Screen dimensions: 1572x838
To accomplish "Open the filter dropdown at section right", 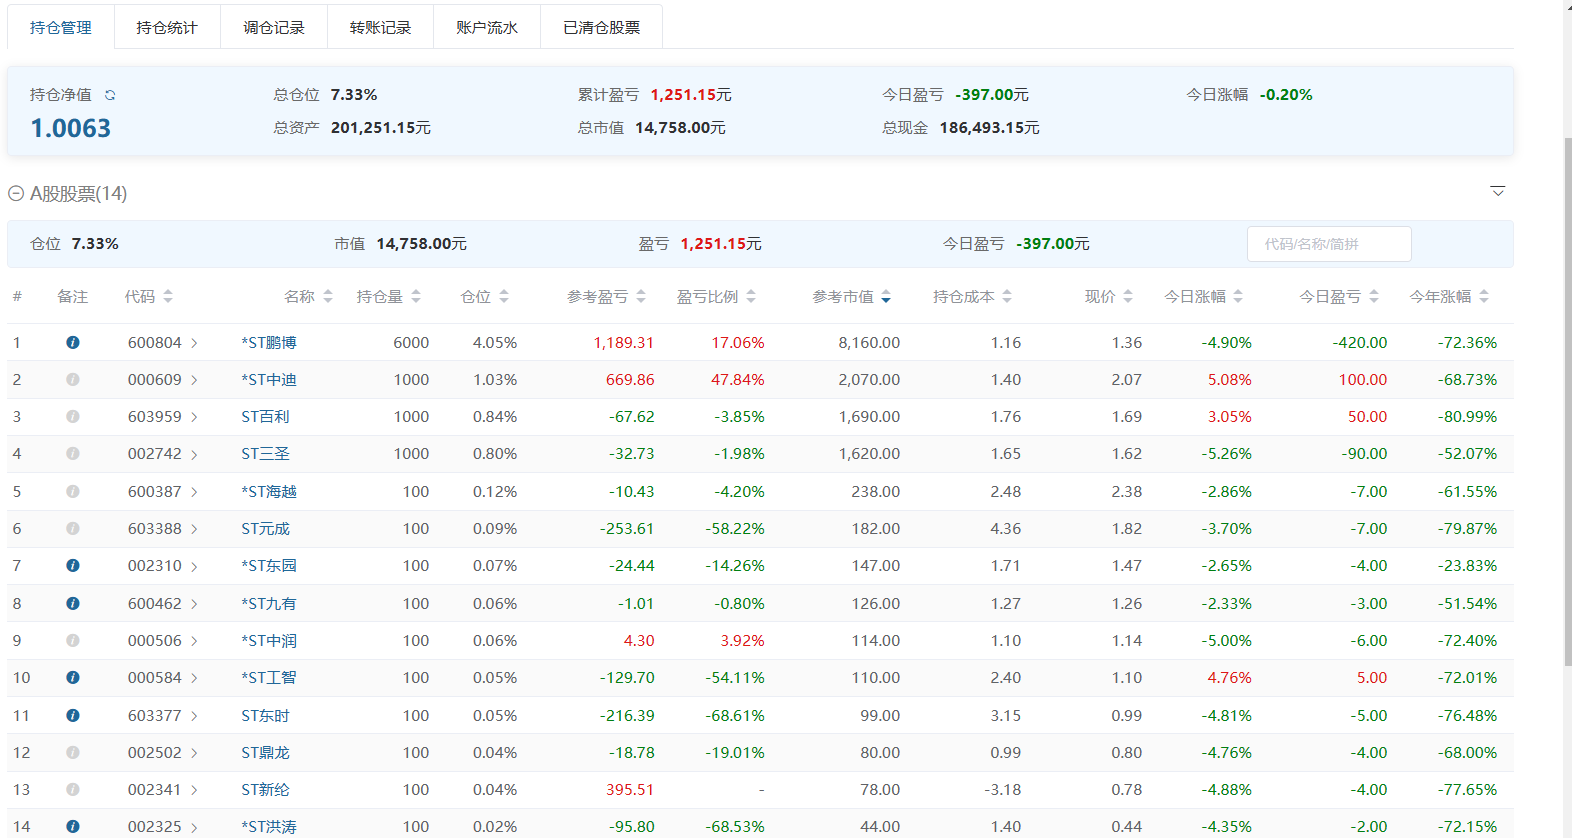I will (x=1497, y=191).
